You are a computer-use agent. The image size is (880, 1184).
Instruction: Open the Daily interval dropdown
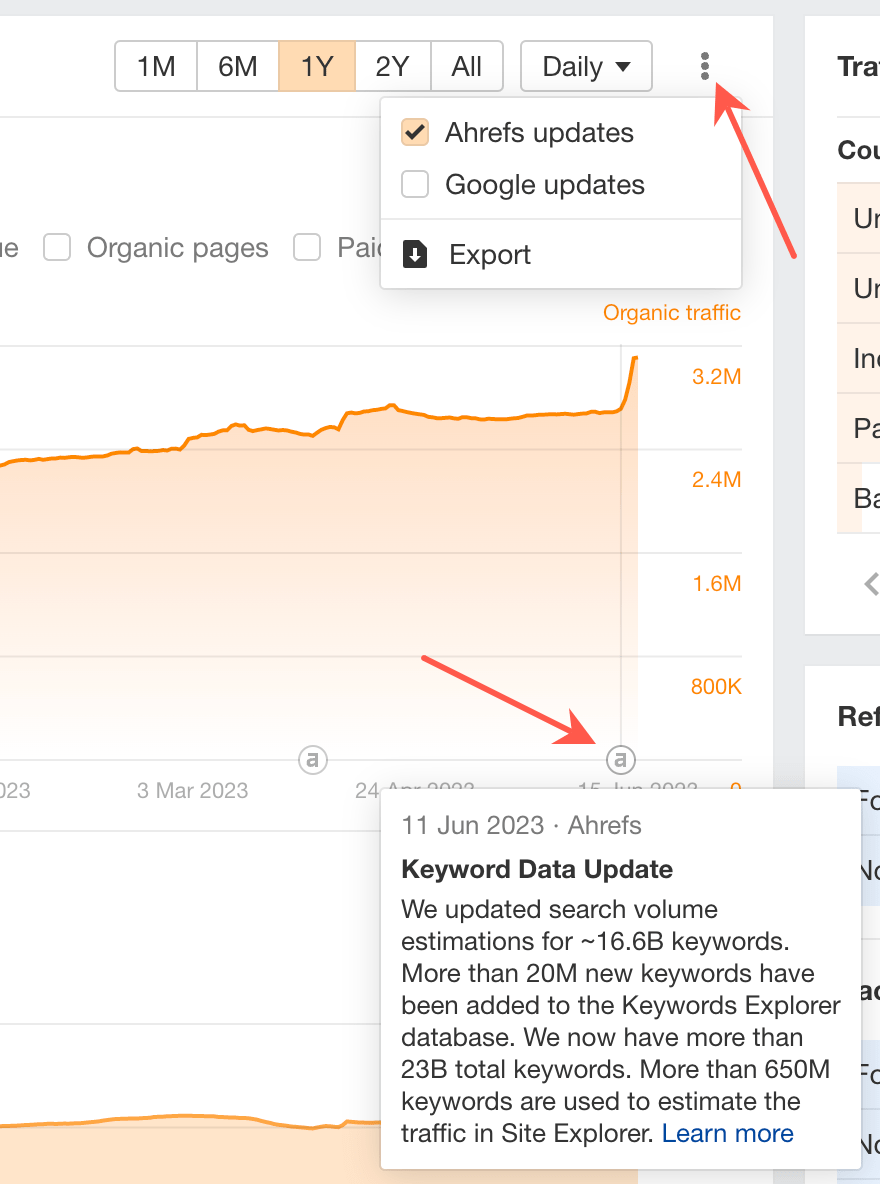(x=586, y=67)
